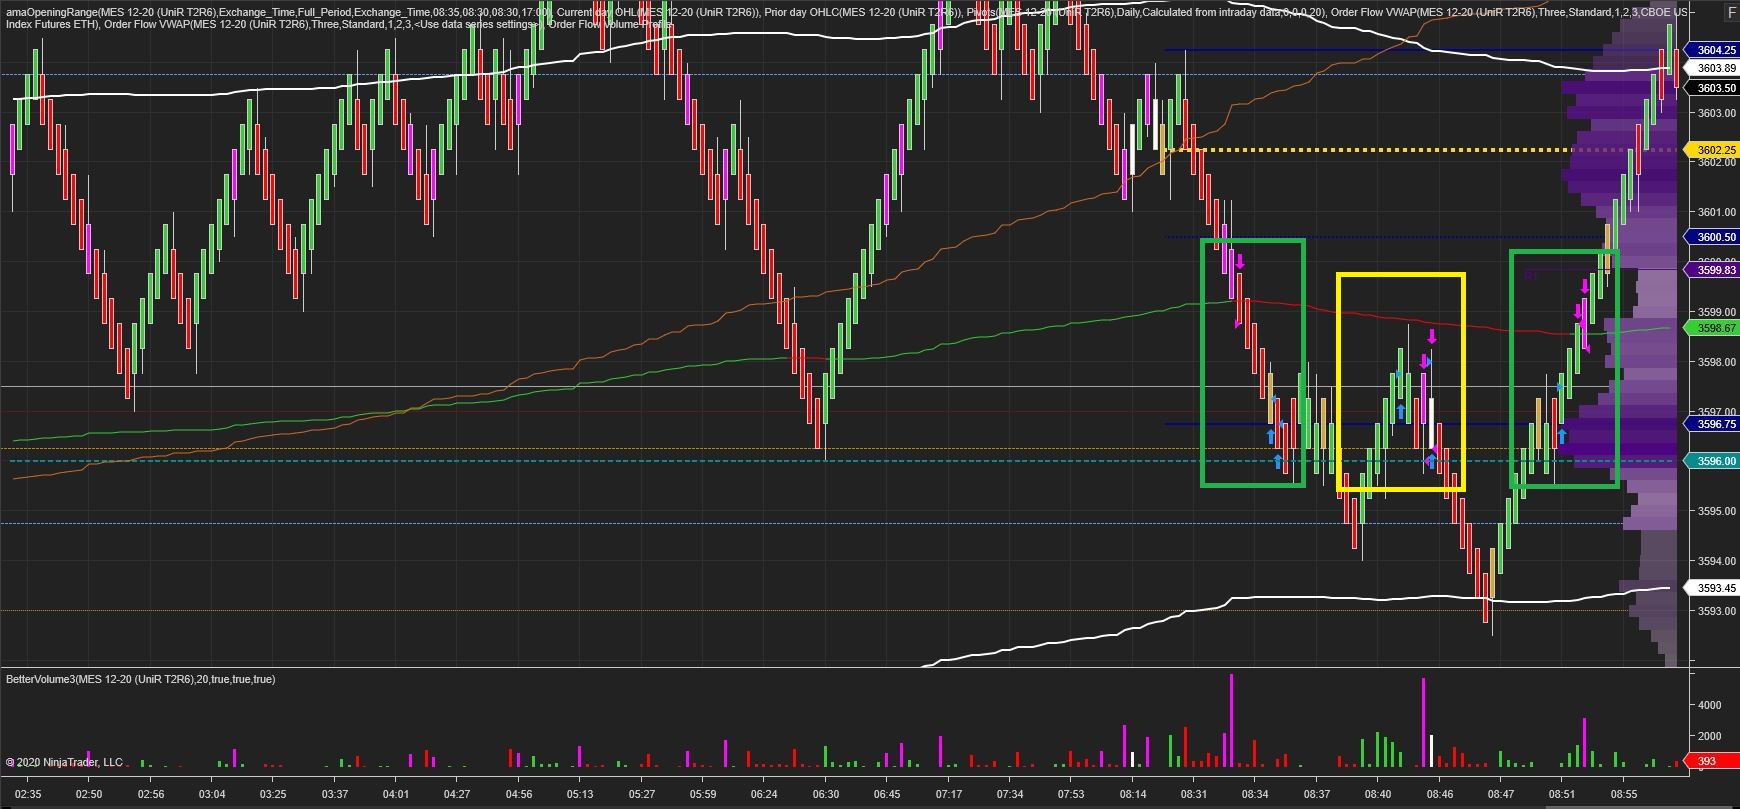Click the green 3598.67 price marker
The width and height of the screenshot is (1740, 809).
[x=1713, y=328]
